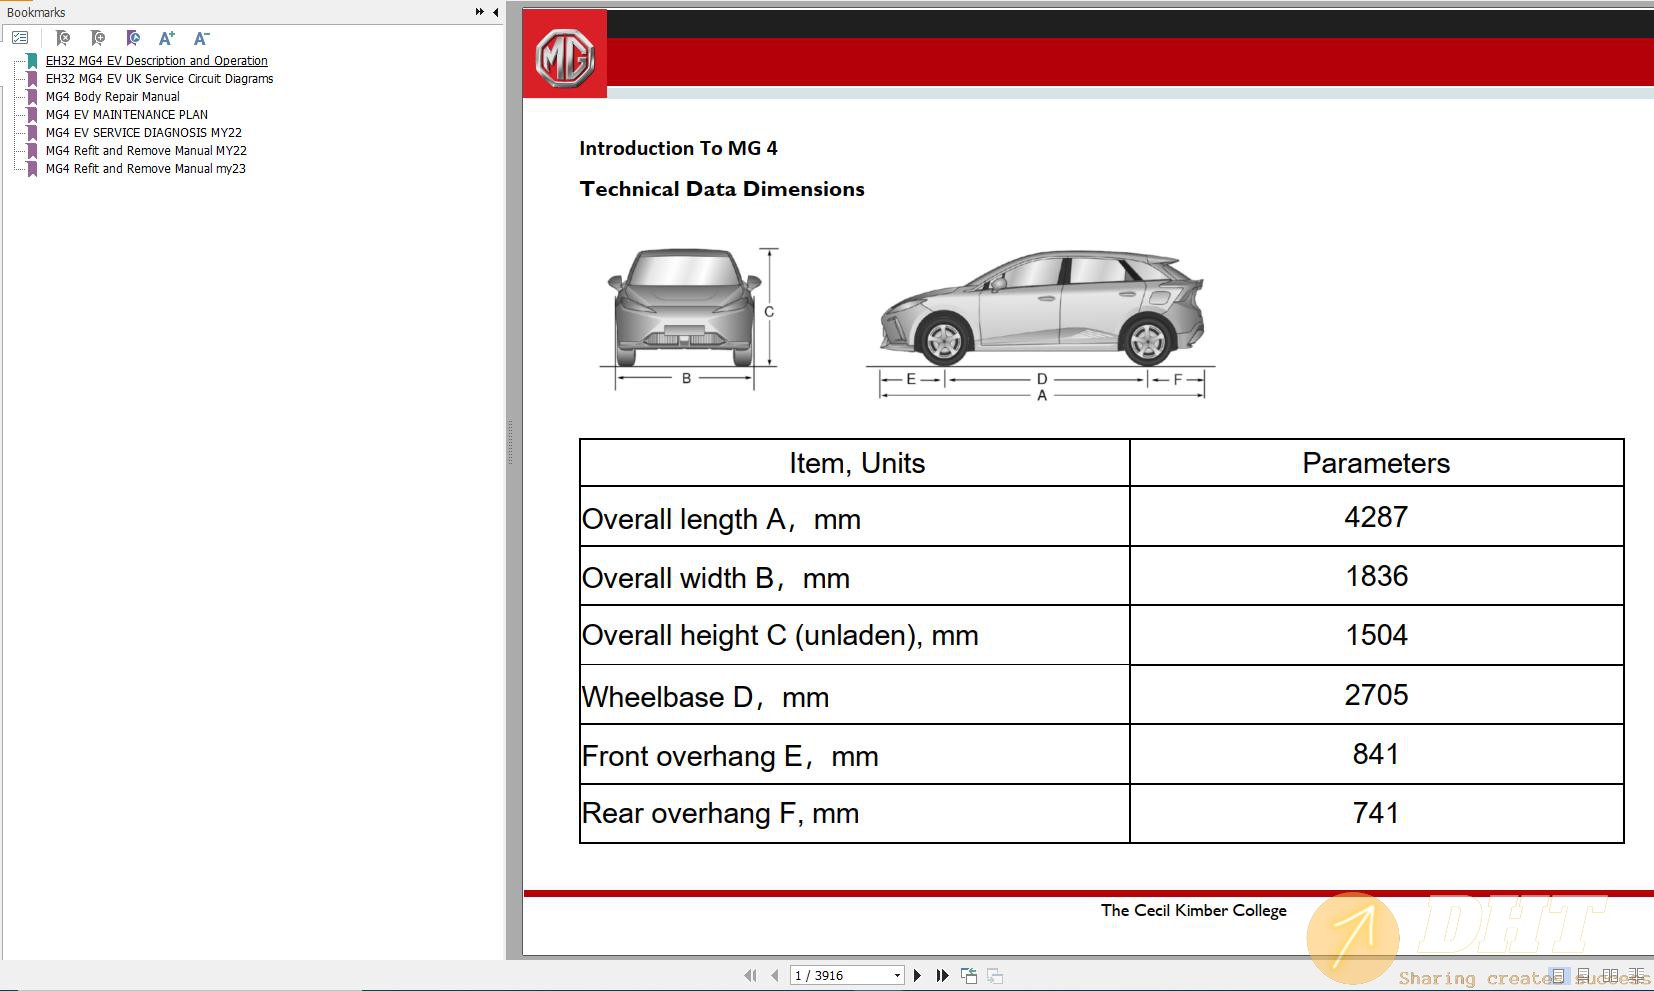Screen dimensions: 1654x991
Task: Switch to continuous page view icon
Action: point(1583,975)
